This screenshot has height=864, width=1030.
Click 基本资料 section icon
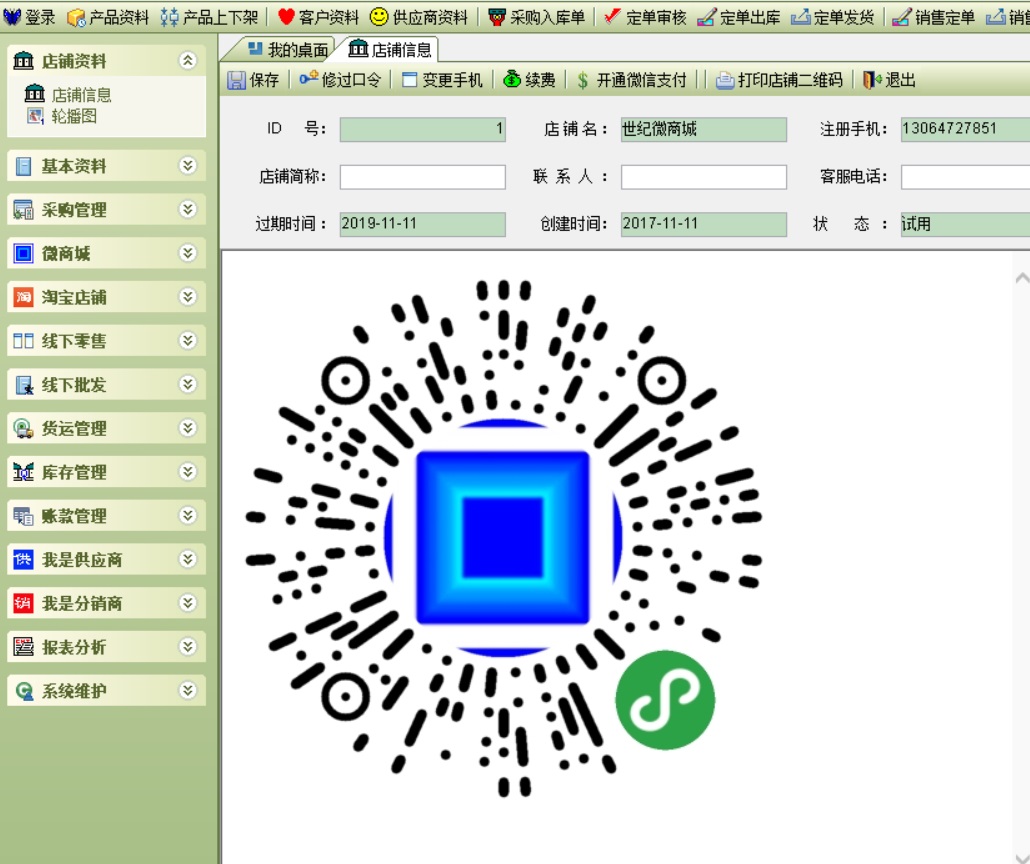(23, 166)
